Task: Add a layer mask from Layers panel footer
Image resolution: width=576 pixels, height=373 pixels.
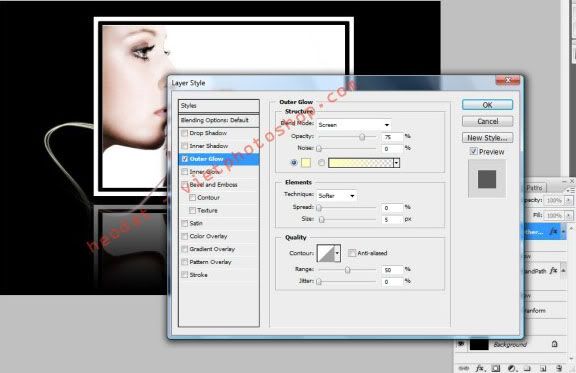Action: tap(496, 368)
